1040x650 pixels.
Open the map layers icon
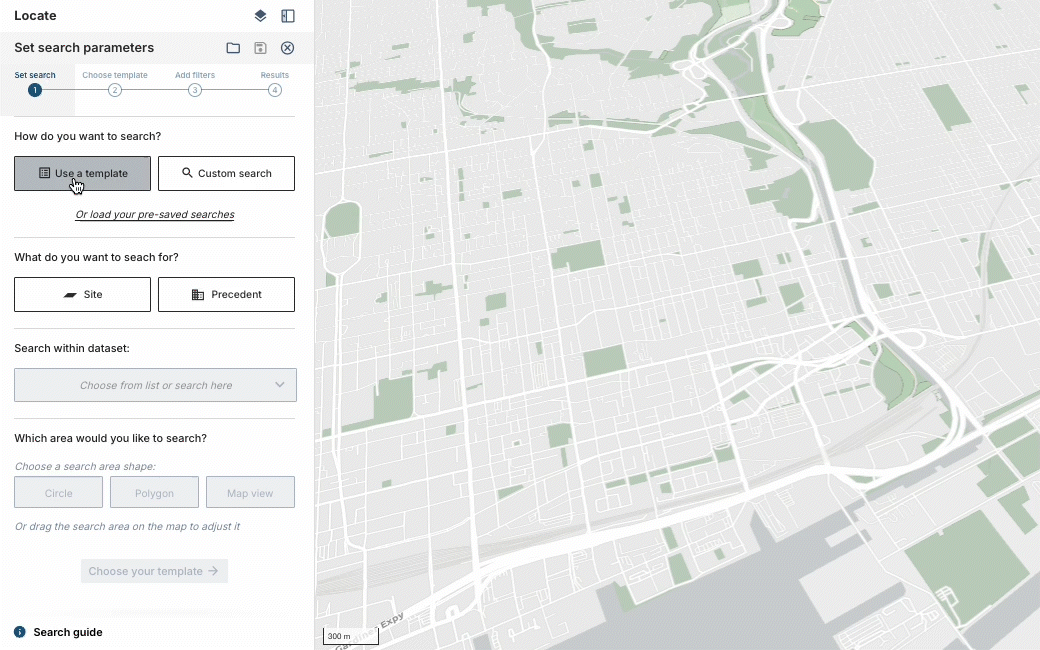260,16
